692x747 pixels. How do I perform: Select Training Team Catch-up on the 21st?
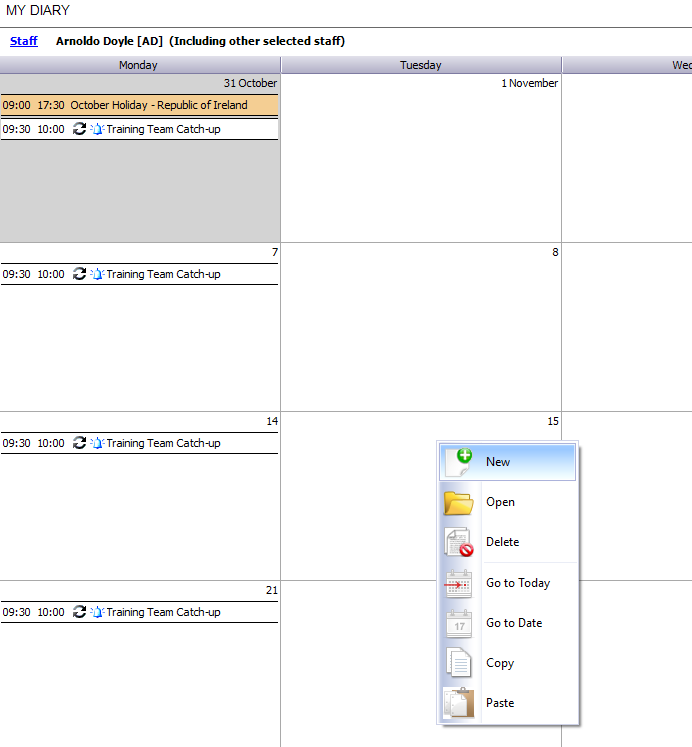point(139,612)
